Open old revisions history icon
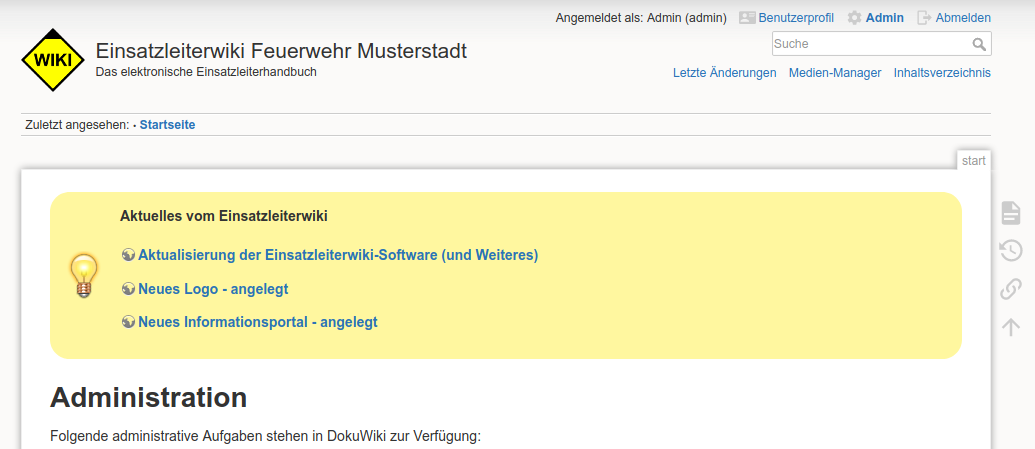This screenshot has width=1035, height=449. coord(1011,251)
